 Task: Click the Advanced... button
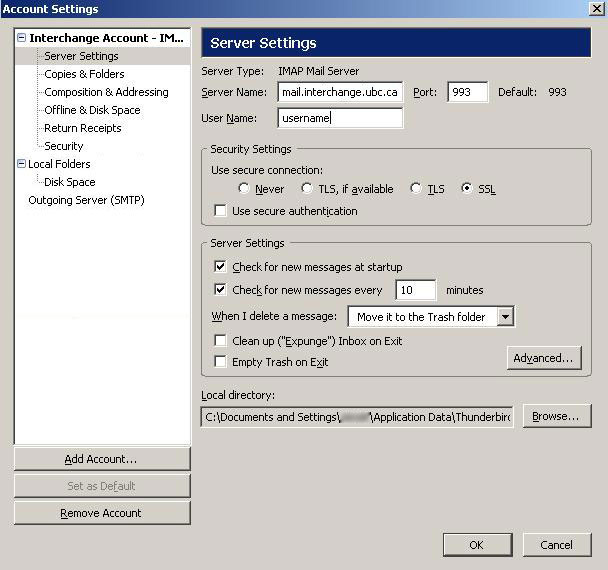(x=543, y=358)
